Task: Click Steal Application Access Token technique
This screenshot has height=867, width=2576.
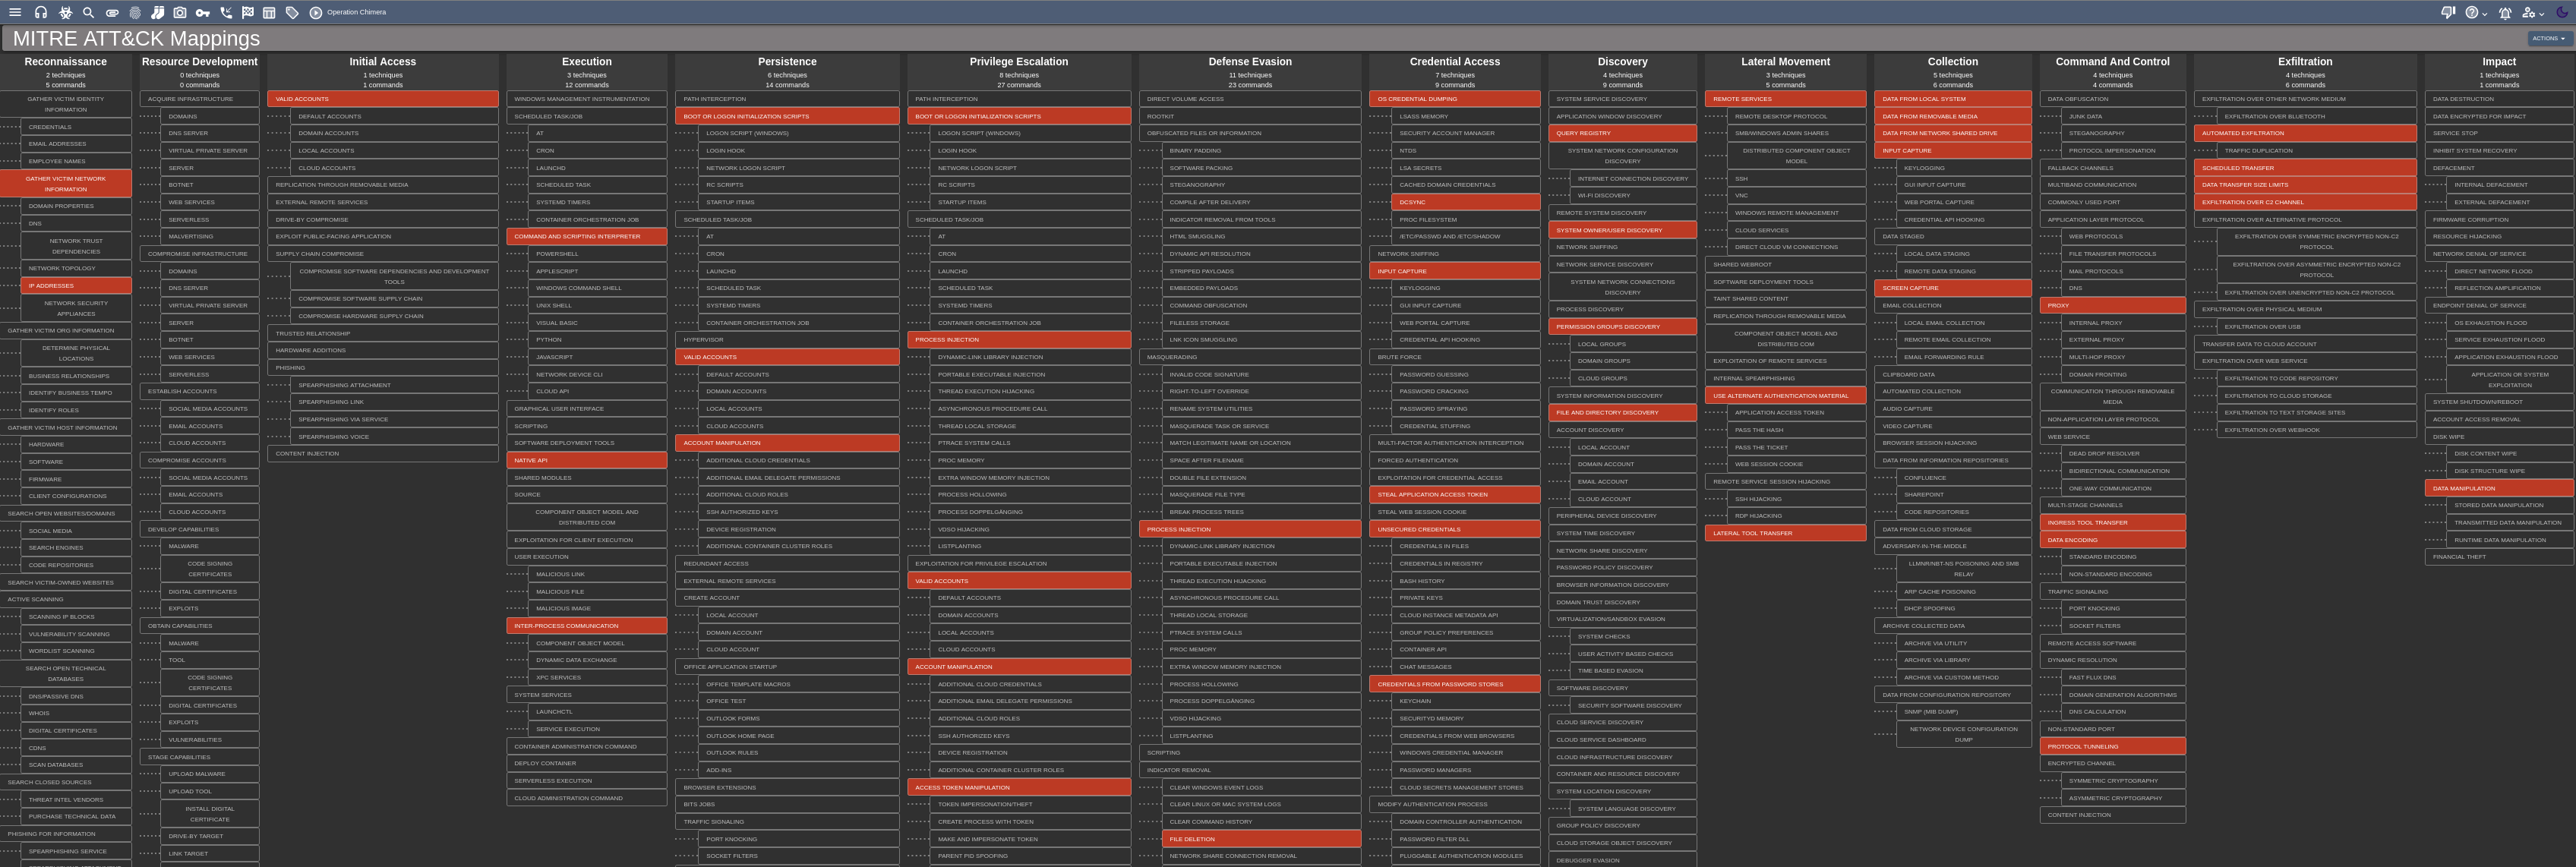Action: click(x=1454, y=494)
